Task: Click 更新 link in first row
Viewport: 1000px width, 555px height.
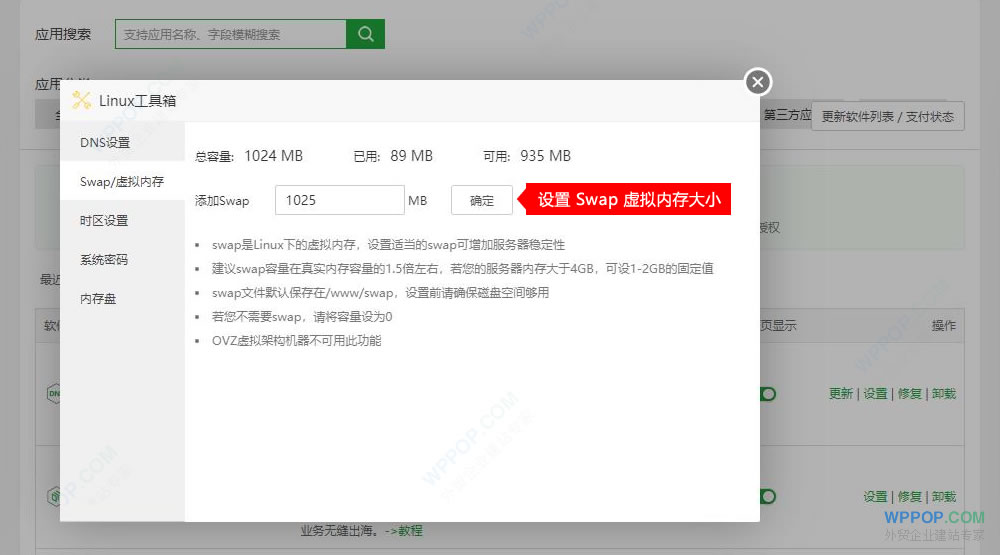Action: coord(841,394)
